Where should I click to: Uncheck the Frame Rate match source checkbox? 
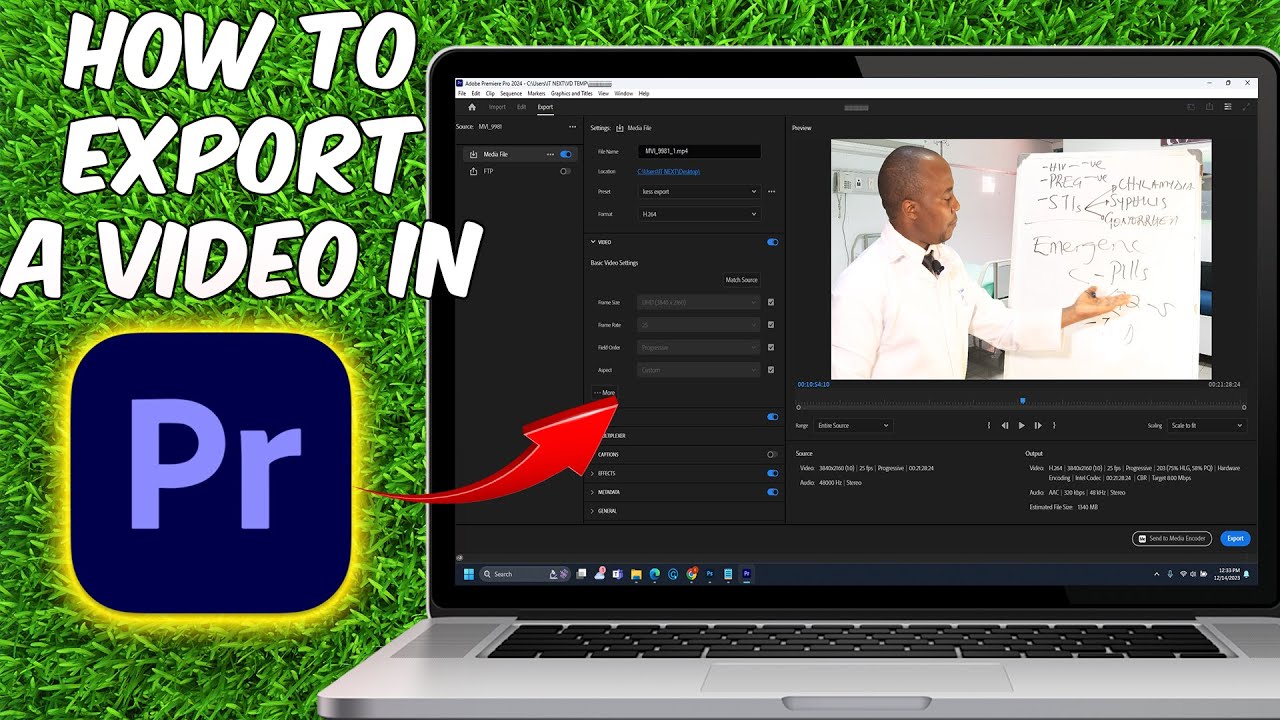tap(771, 324)
